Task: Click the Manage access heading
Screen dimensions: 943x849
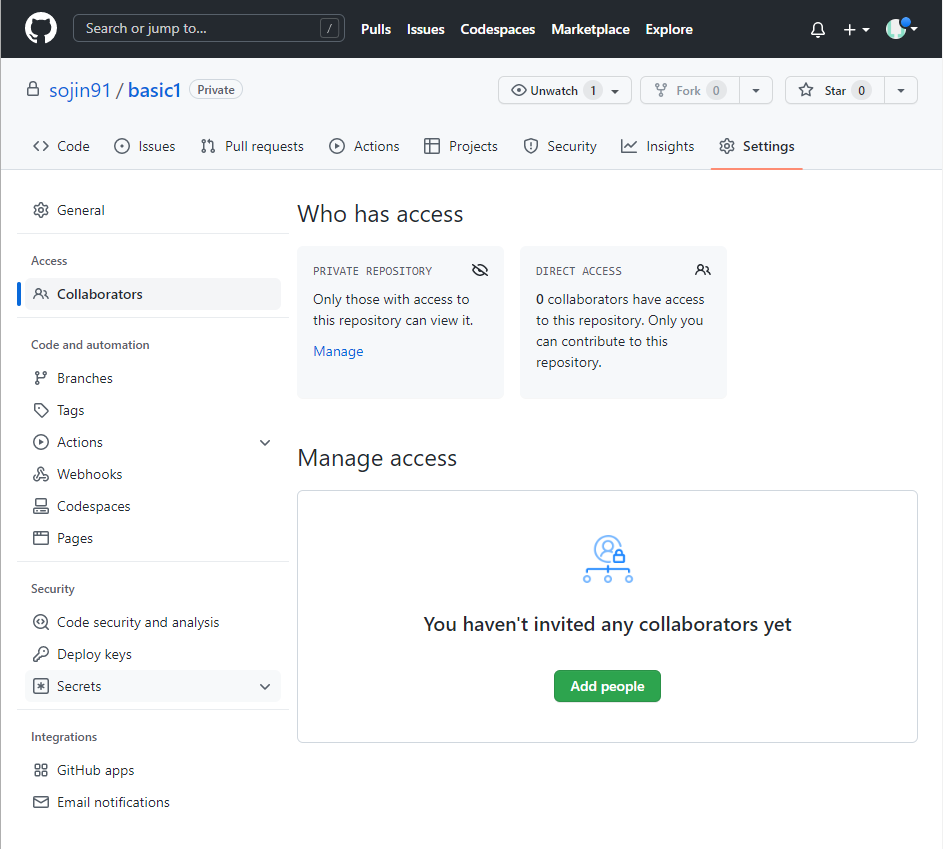Action: [x=377, y=458]
